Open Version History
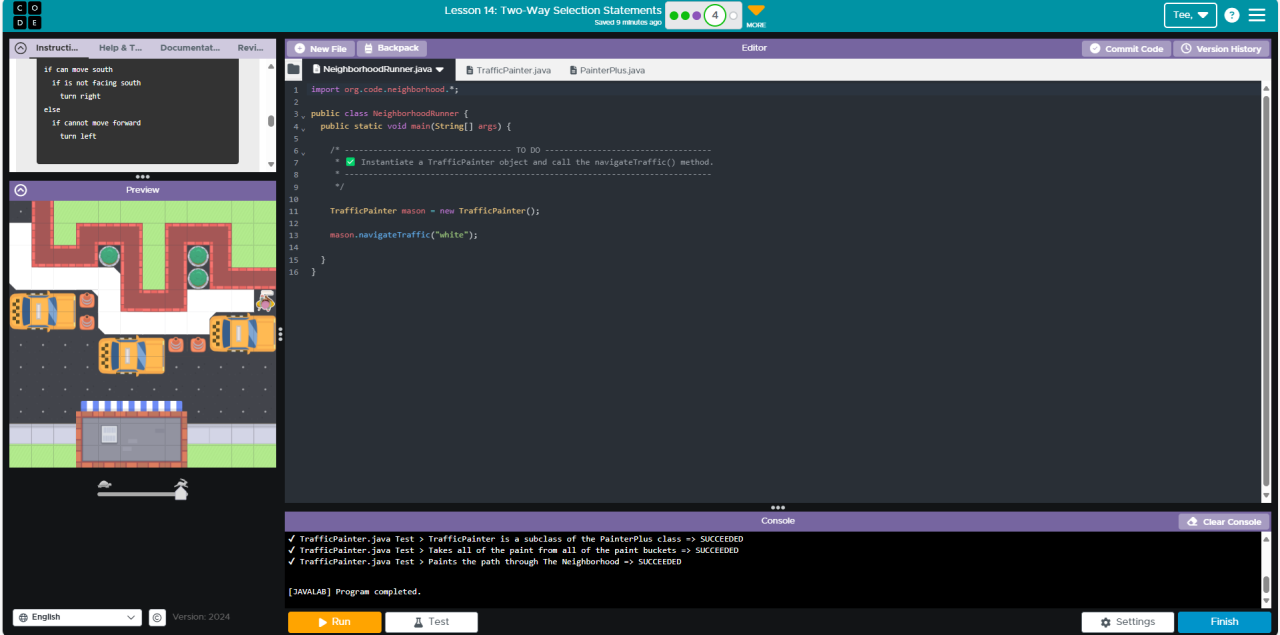The image size is (1280, 635). pyautogui.click(x=1220, y=48)
